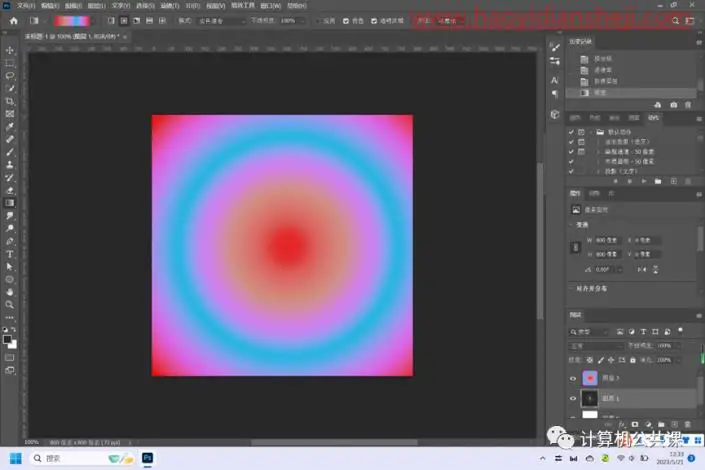
Task: Collapse the 变换 transform section
Action: click(x=571, y=224)
